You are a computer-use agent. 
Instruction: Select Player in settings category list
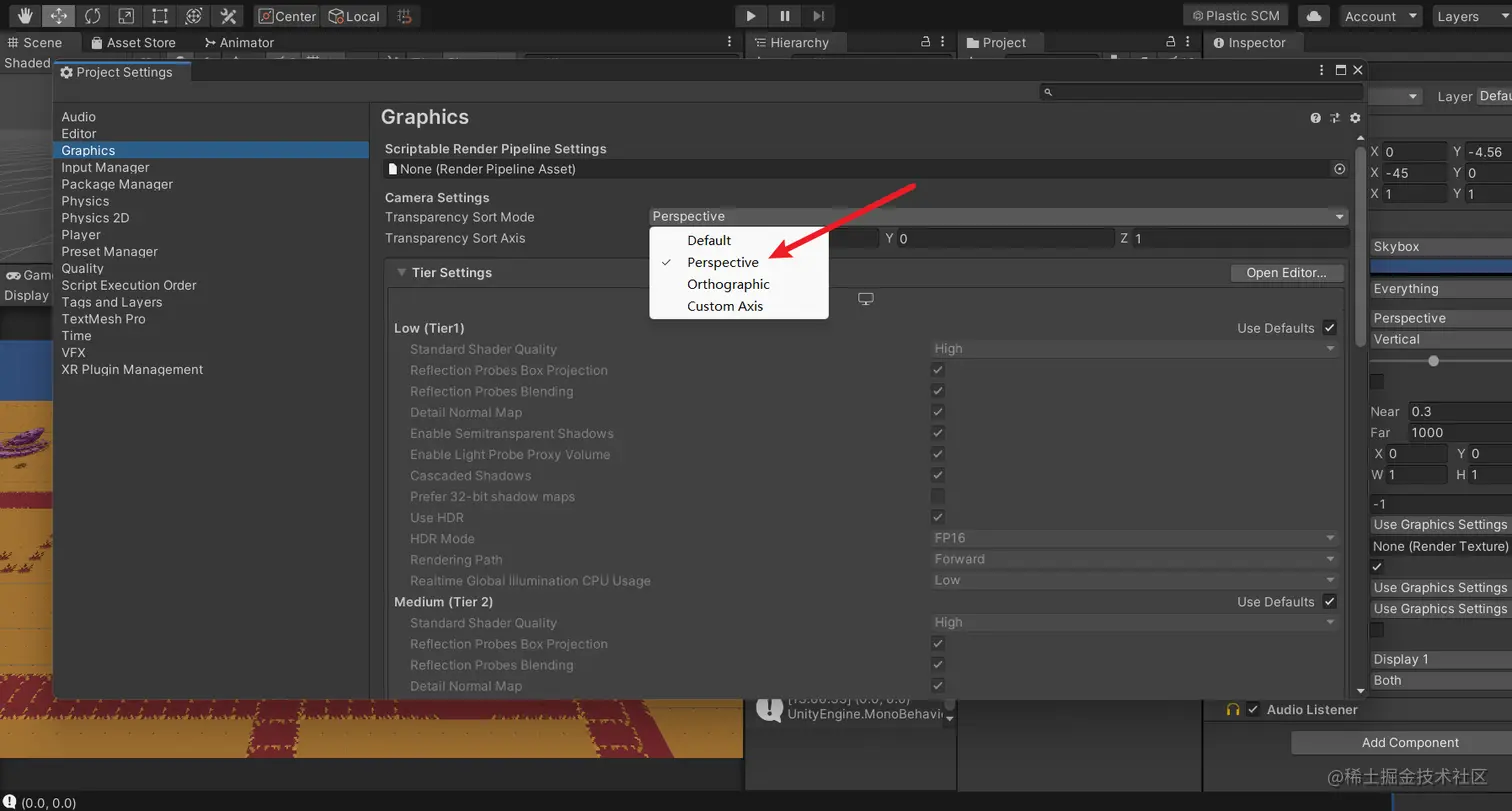(x=81, y=235)
